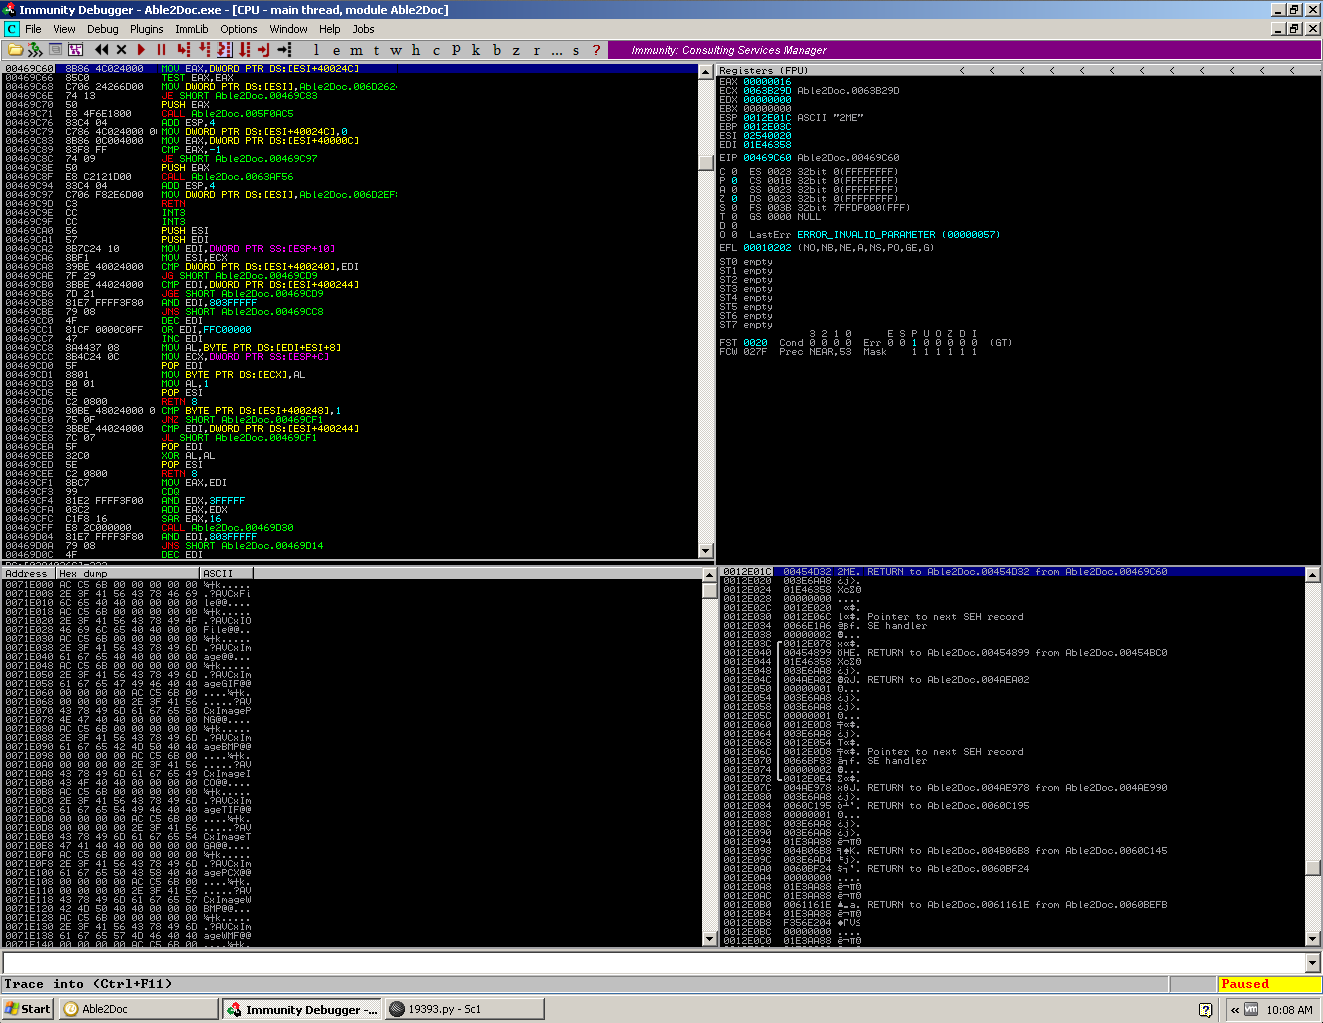Close the debugged program with X icon

pos(121,49)
